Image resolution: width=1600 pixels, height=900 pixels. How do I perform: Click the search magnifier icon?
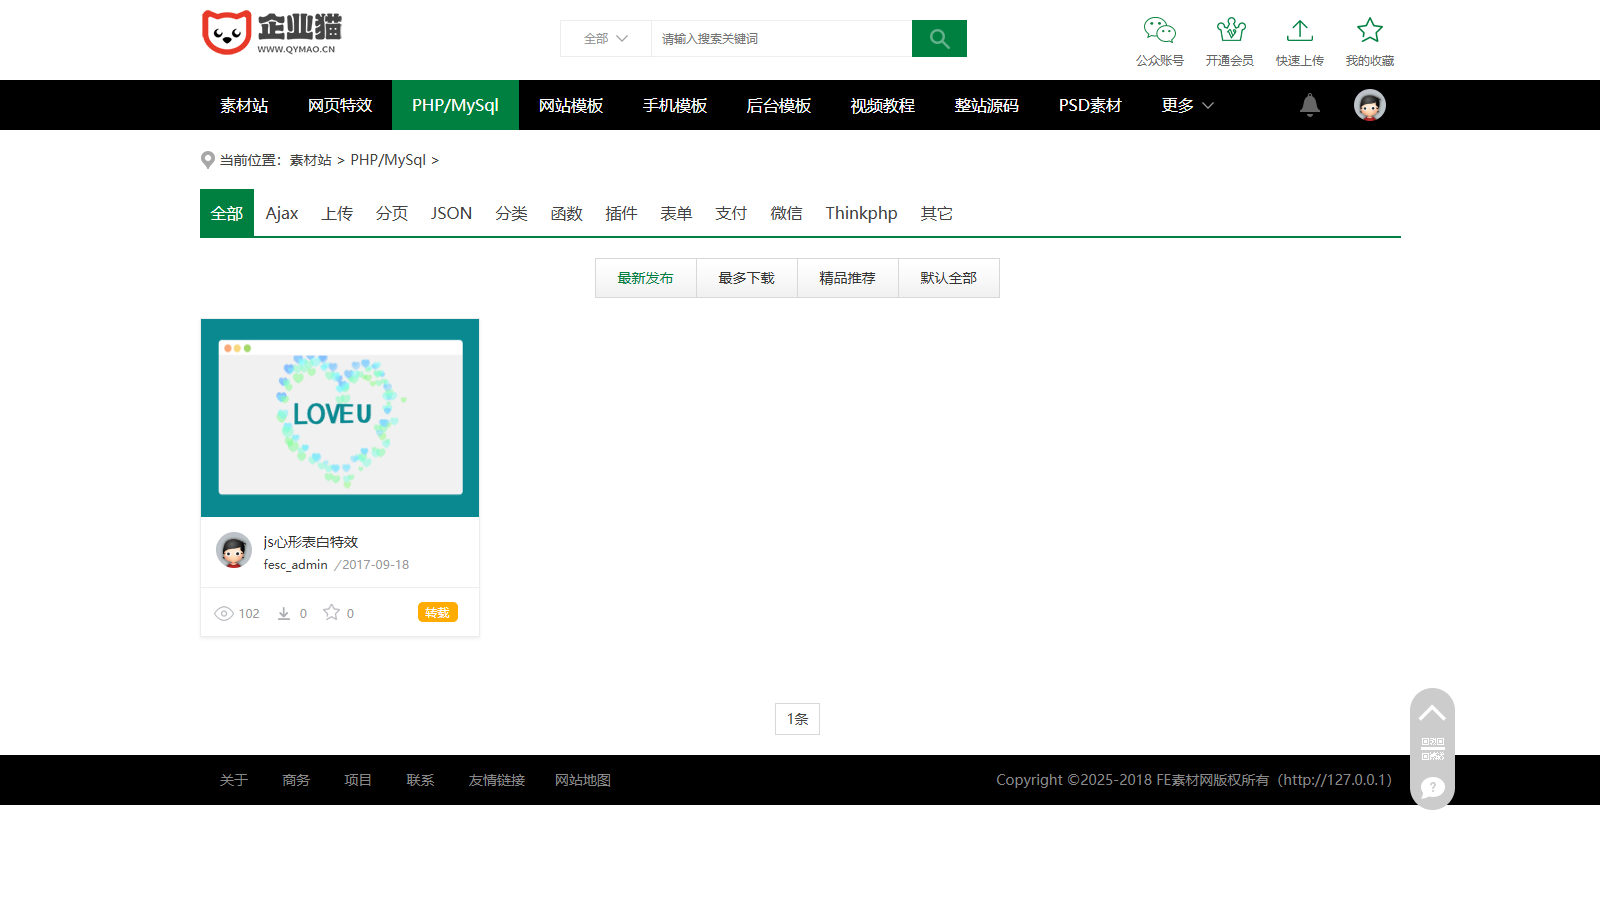point(938,38)
